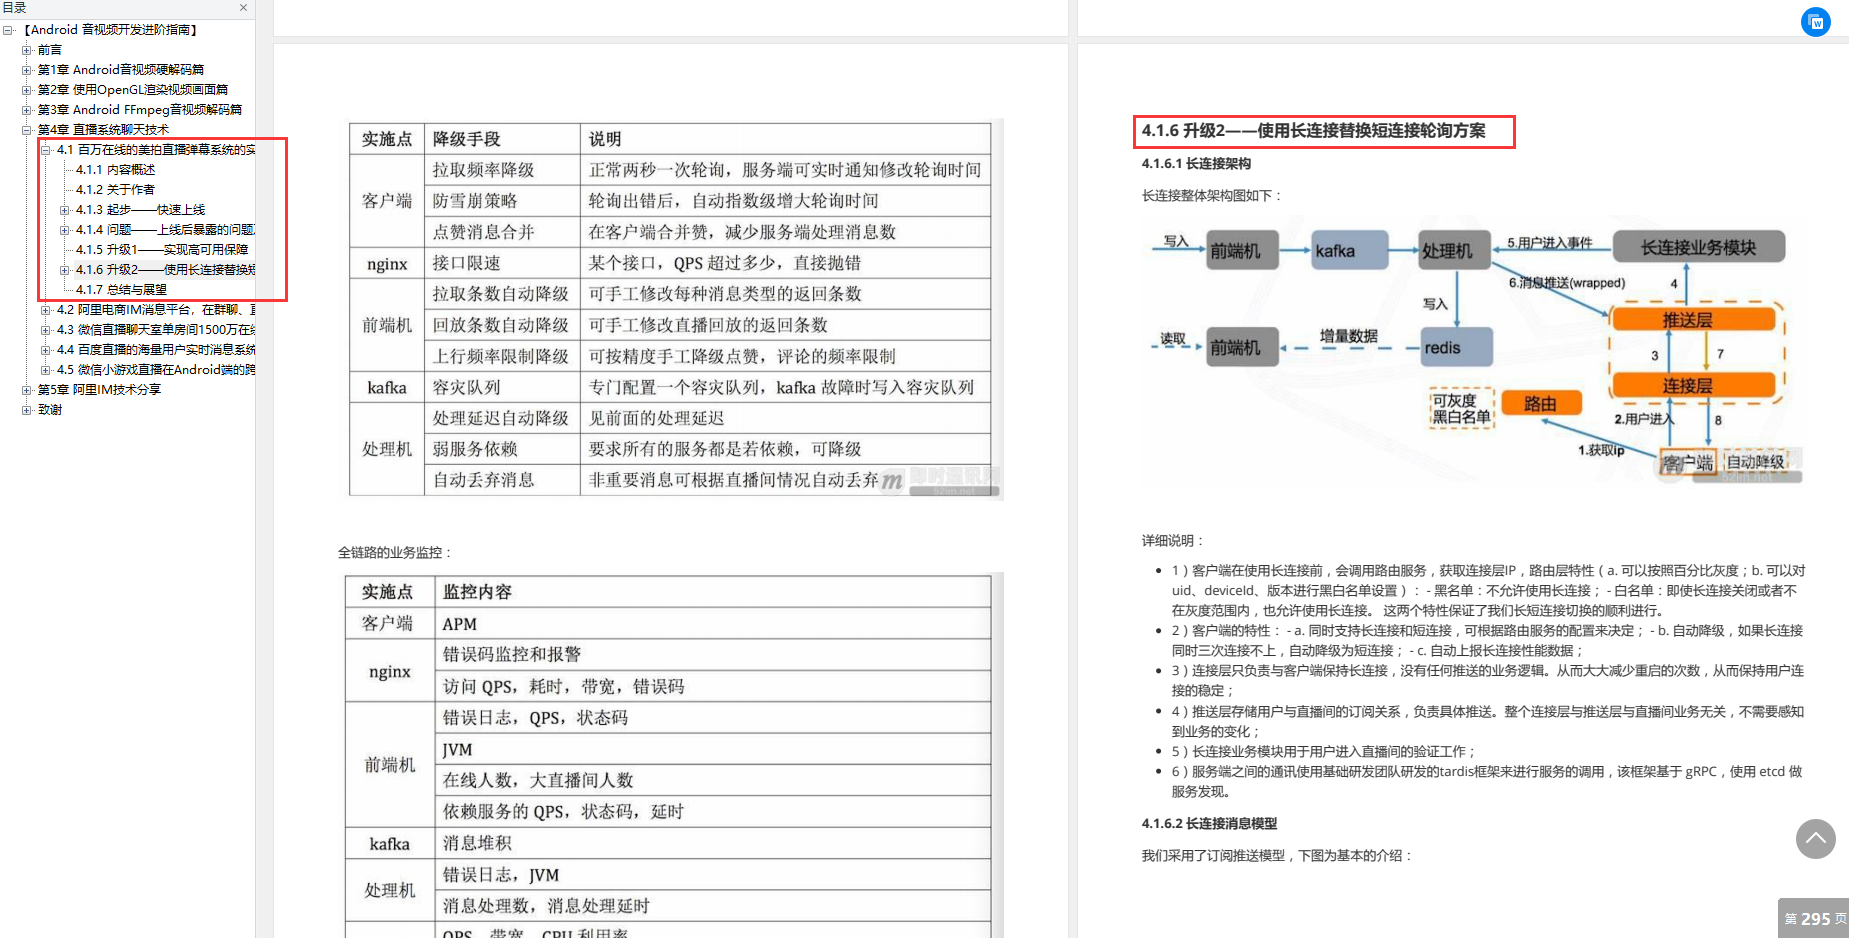Open the floating Word document icon
Image resolution: width=1849 pixels, height=938 pixels.
[x=1815, y=22]
